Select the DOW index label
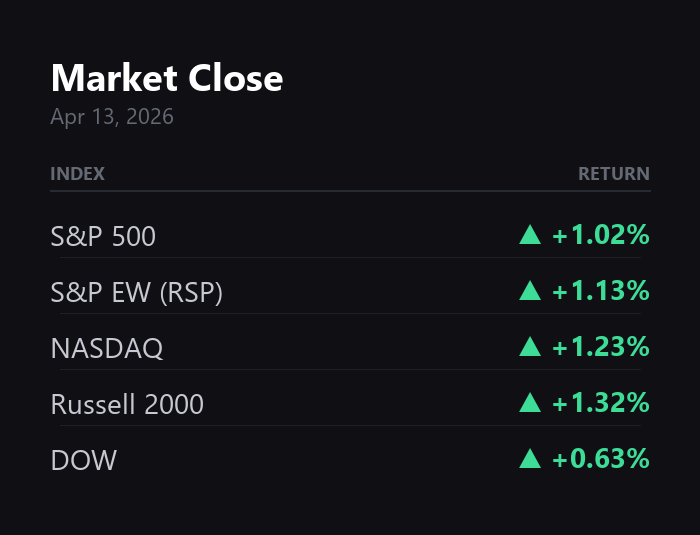 (x=83, y=460)
